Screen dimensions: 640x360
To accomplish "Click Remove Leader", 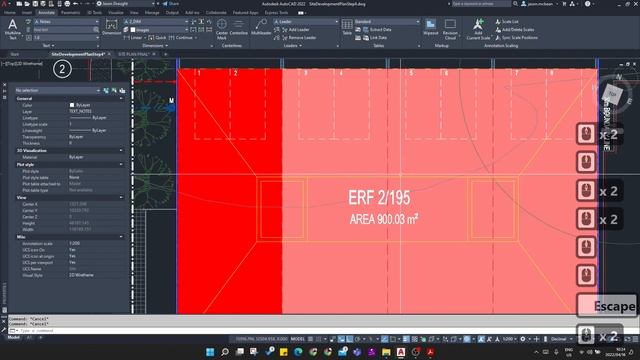I will point(298,38).
